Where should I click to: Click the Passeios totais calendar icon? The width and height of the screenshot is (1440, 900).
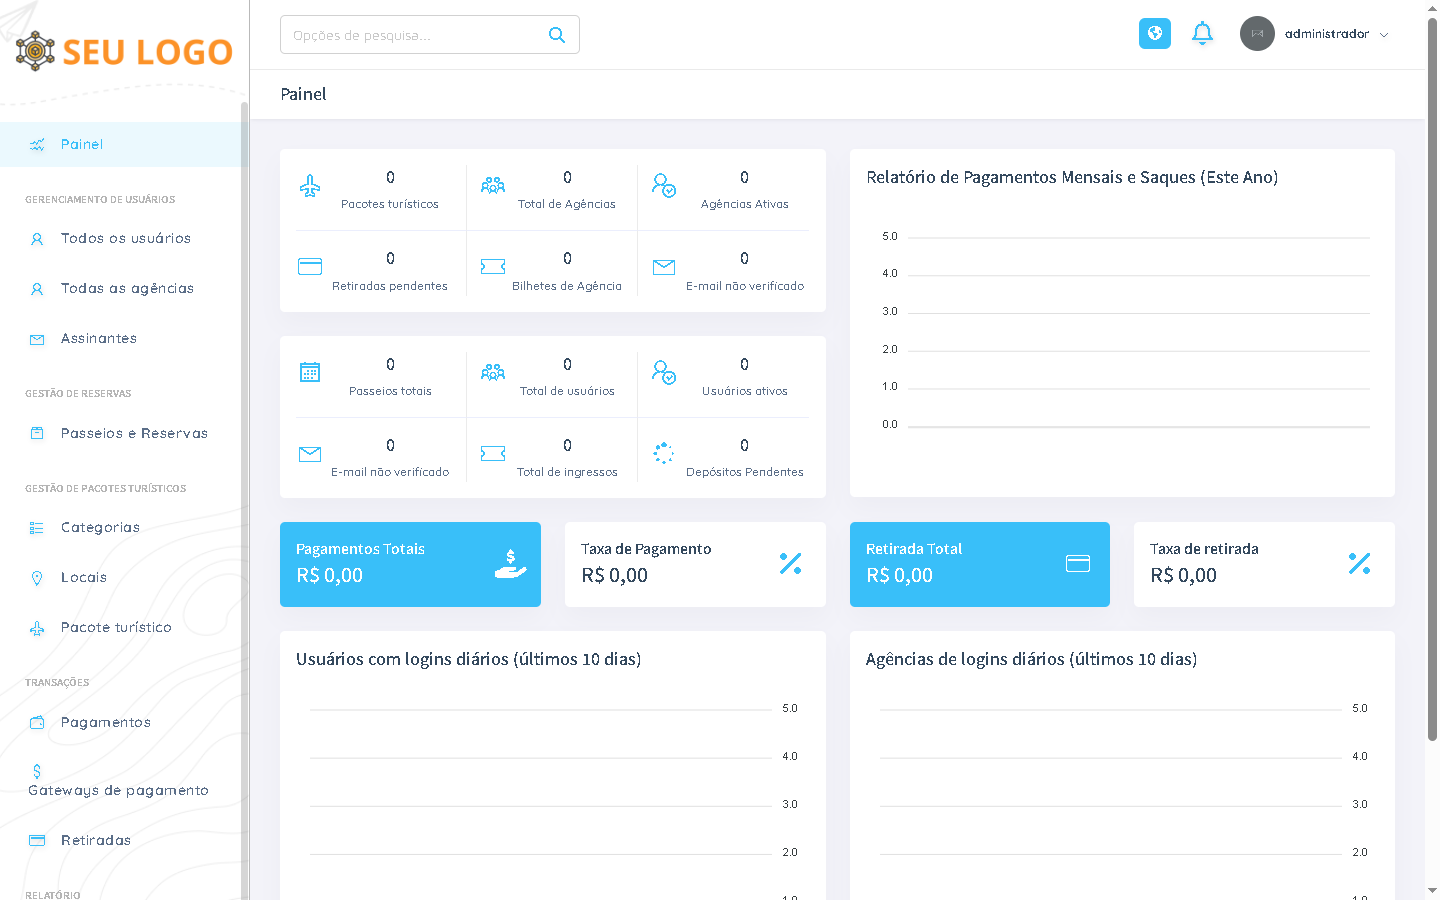(310, 372)
